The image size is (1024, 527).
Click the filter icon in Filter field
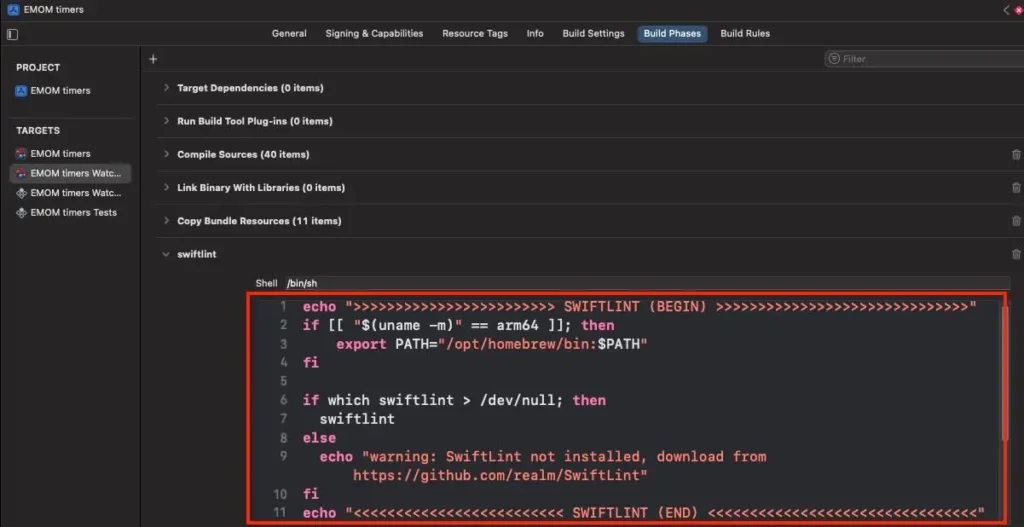tap(834, 59)
